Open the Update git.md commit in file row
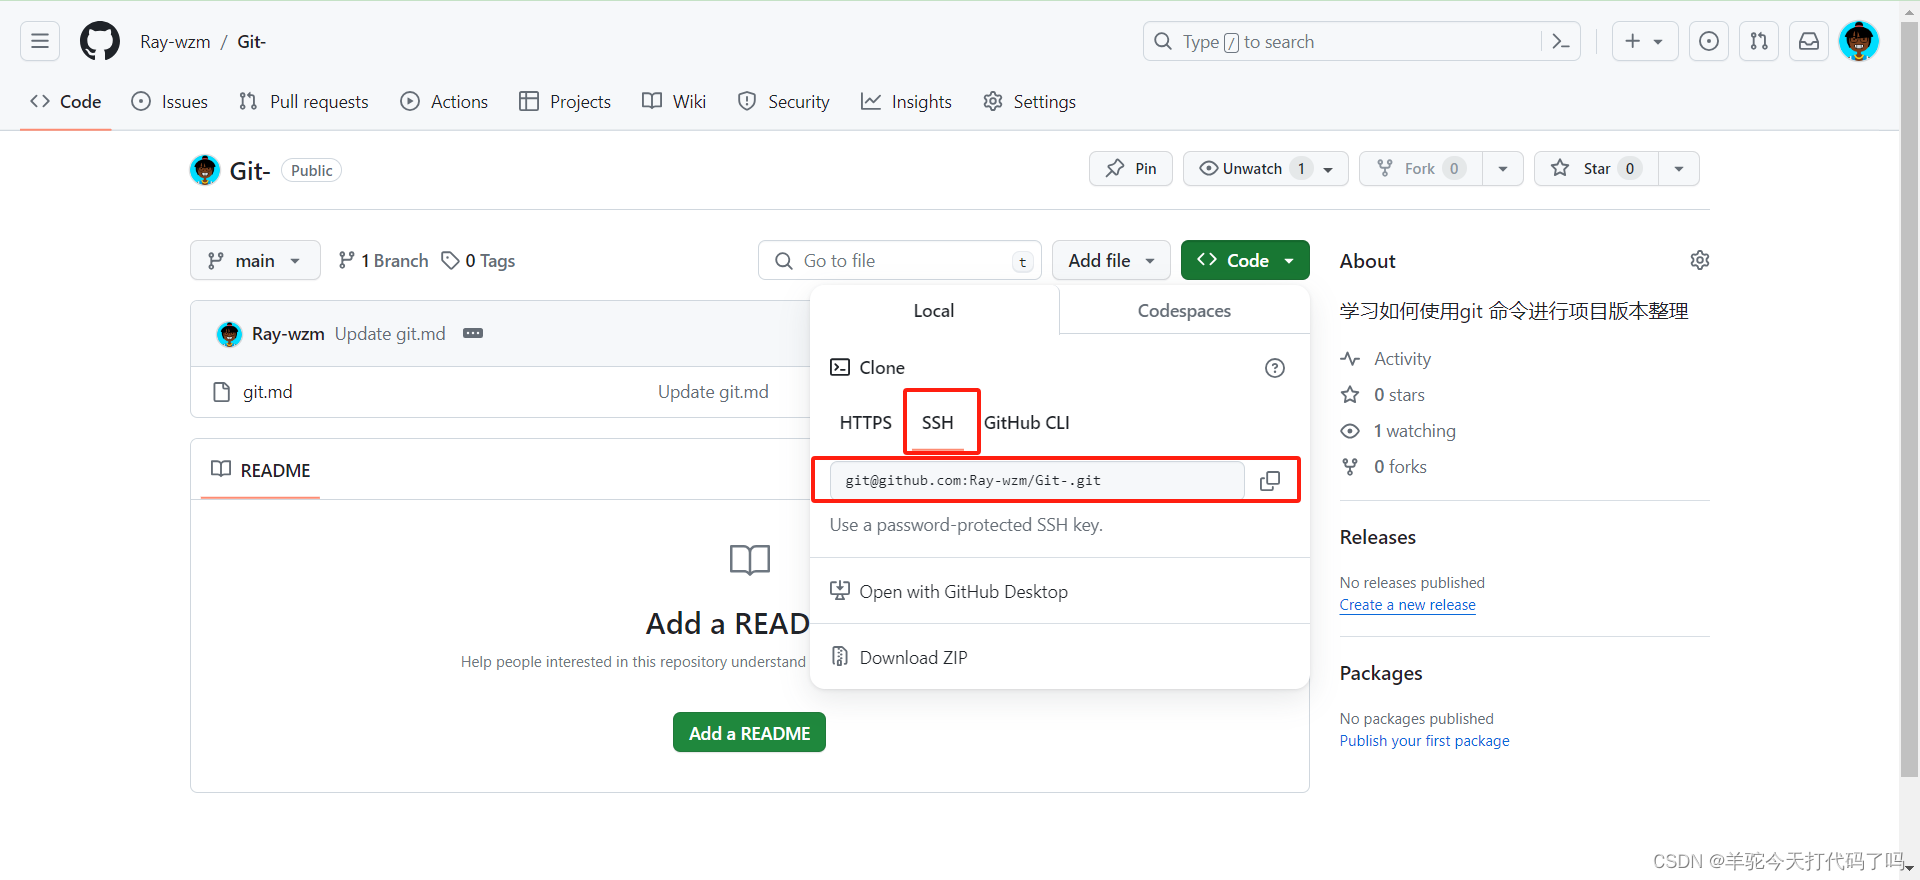This screenshot has width=1920, height=880. 713,392
